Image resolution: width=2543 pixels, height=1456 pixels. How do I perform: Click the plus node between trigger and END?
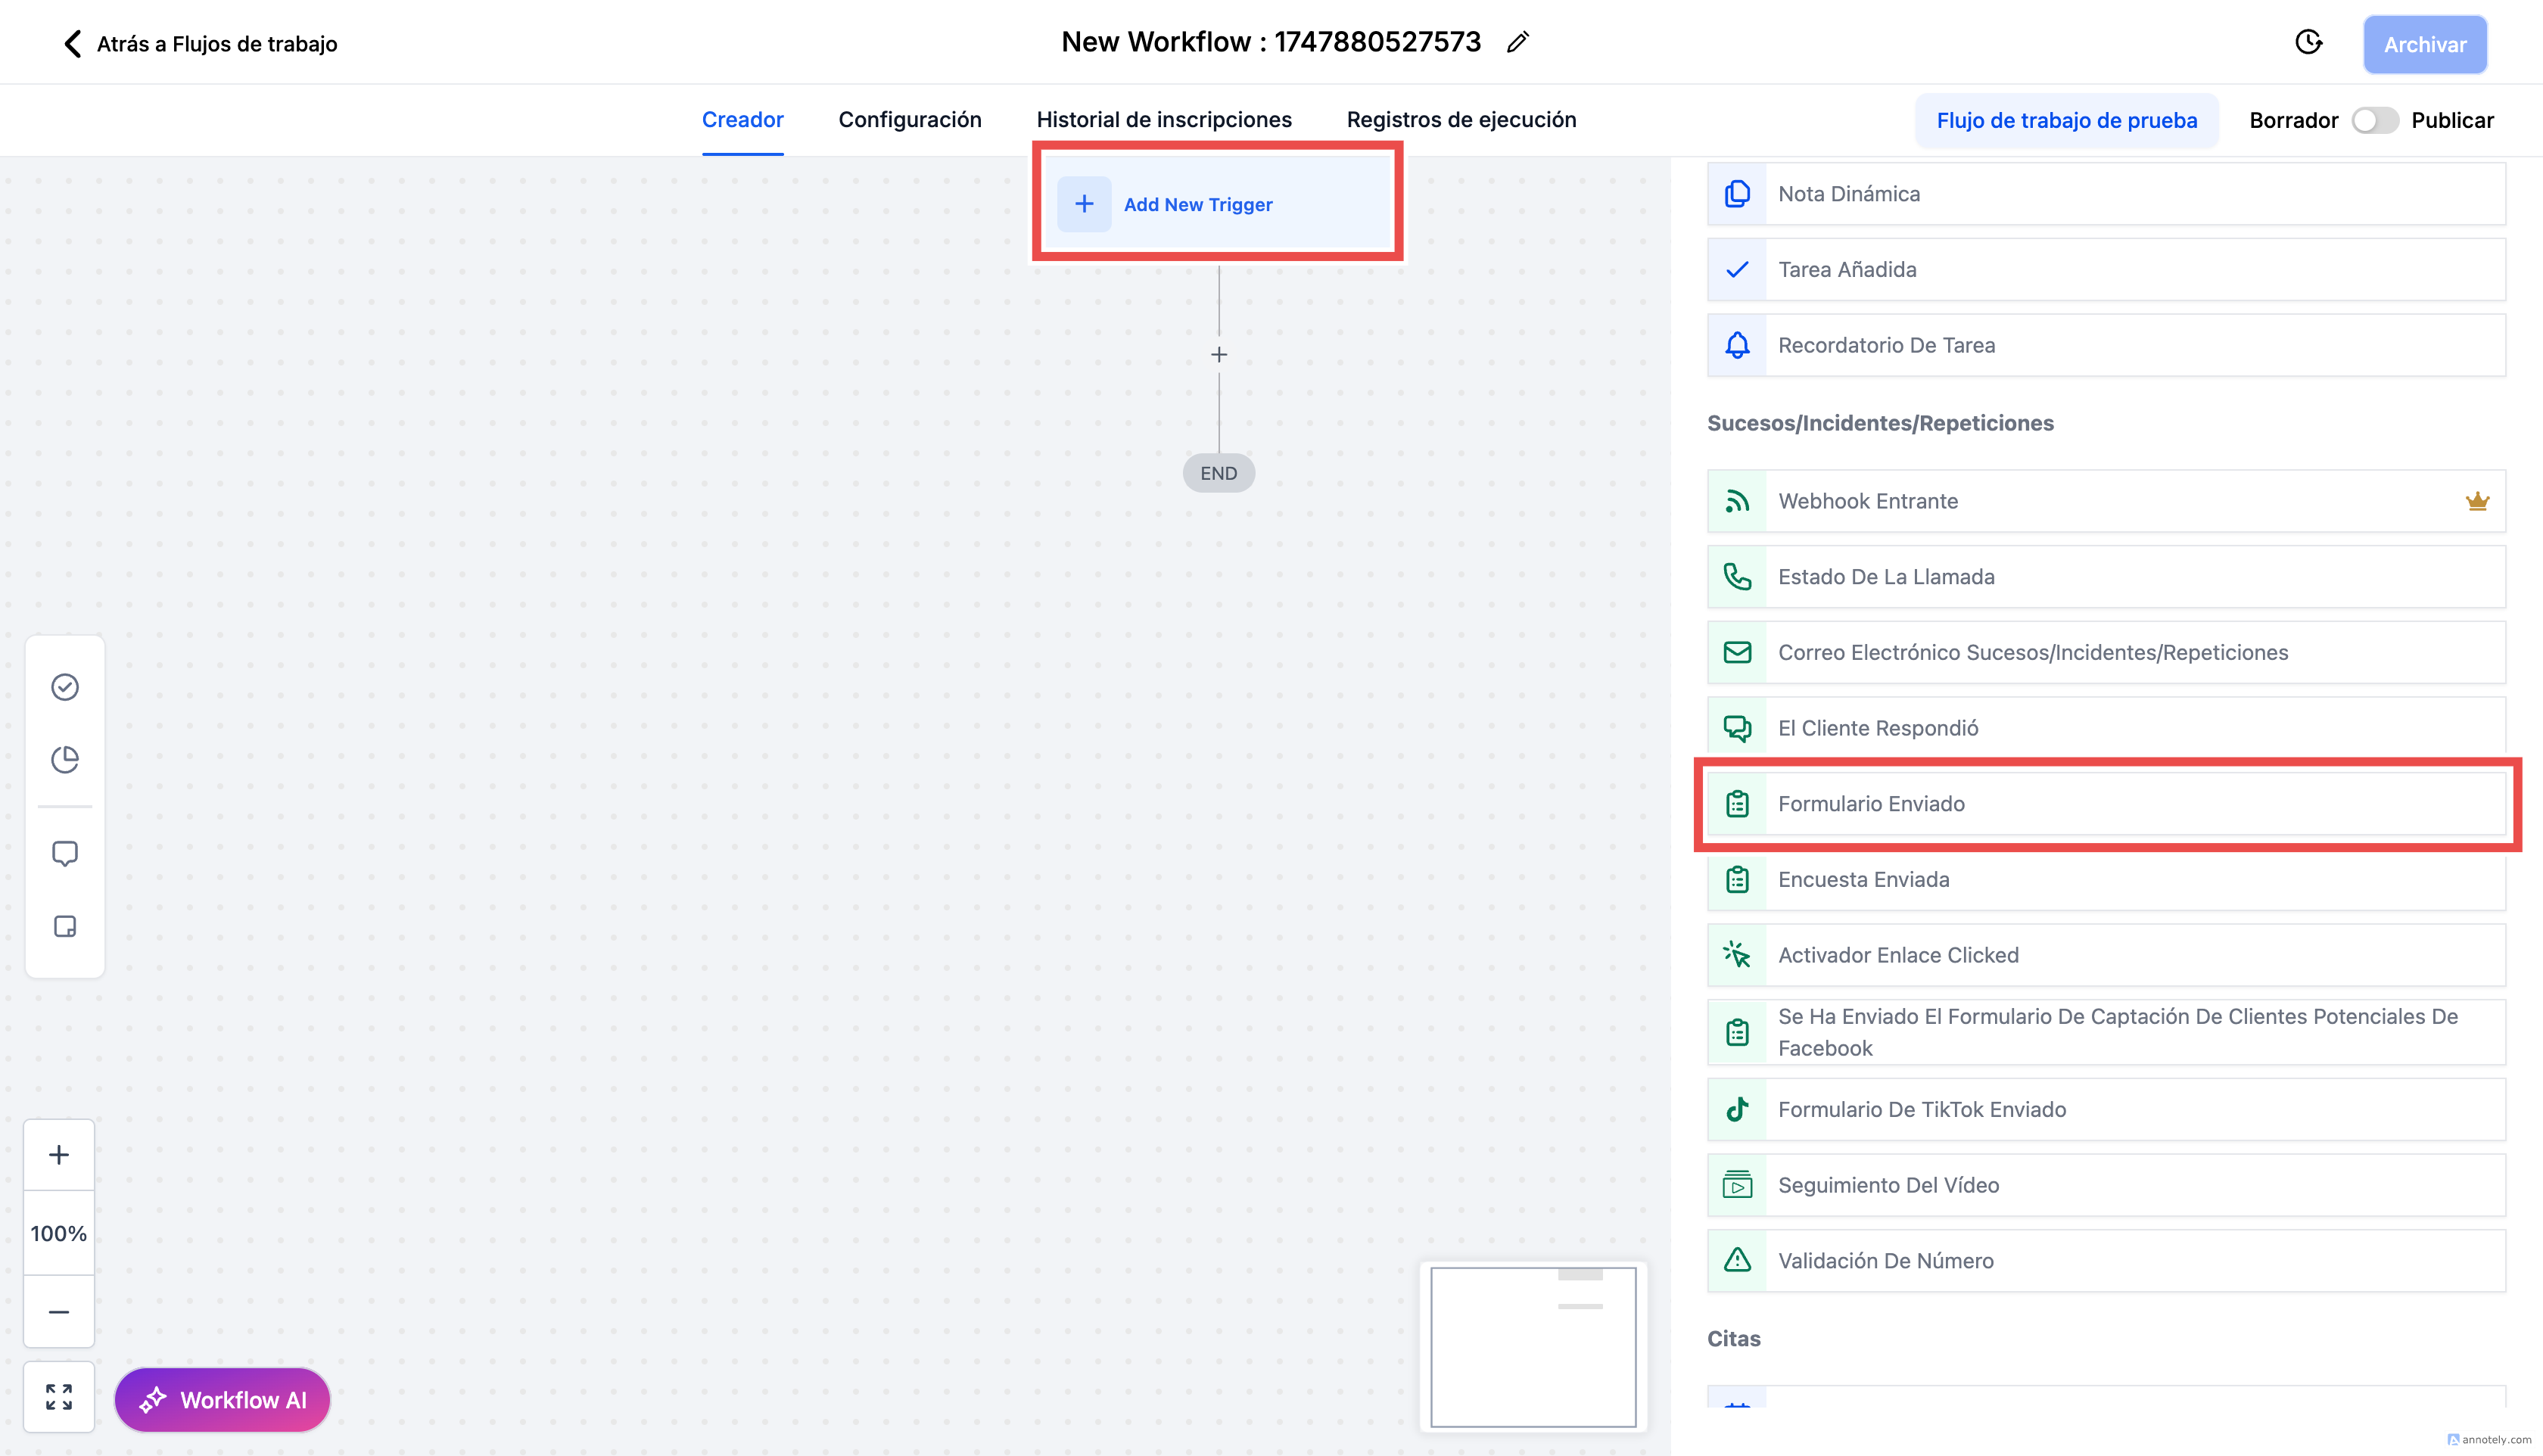[1219, 355]
